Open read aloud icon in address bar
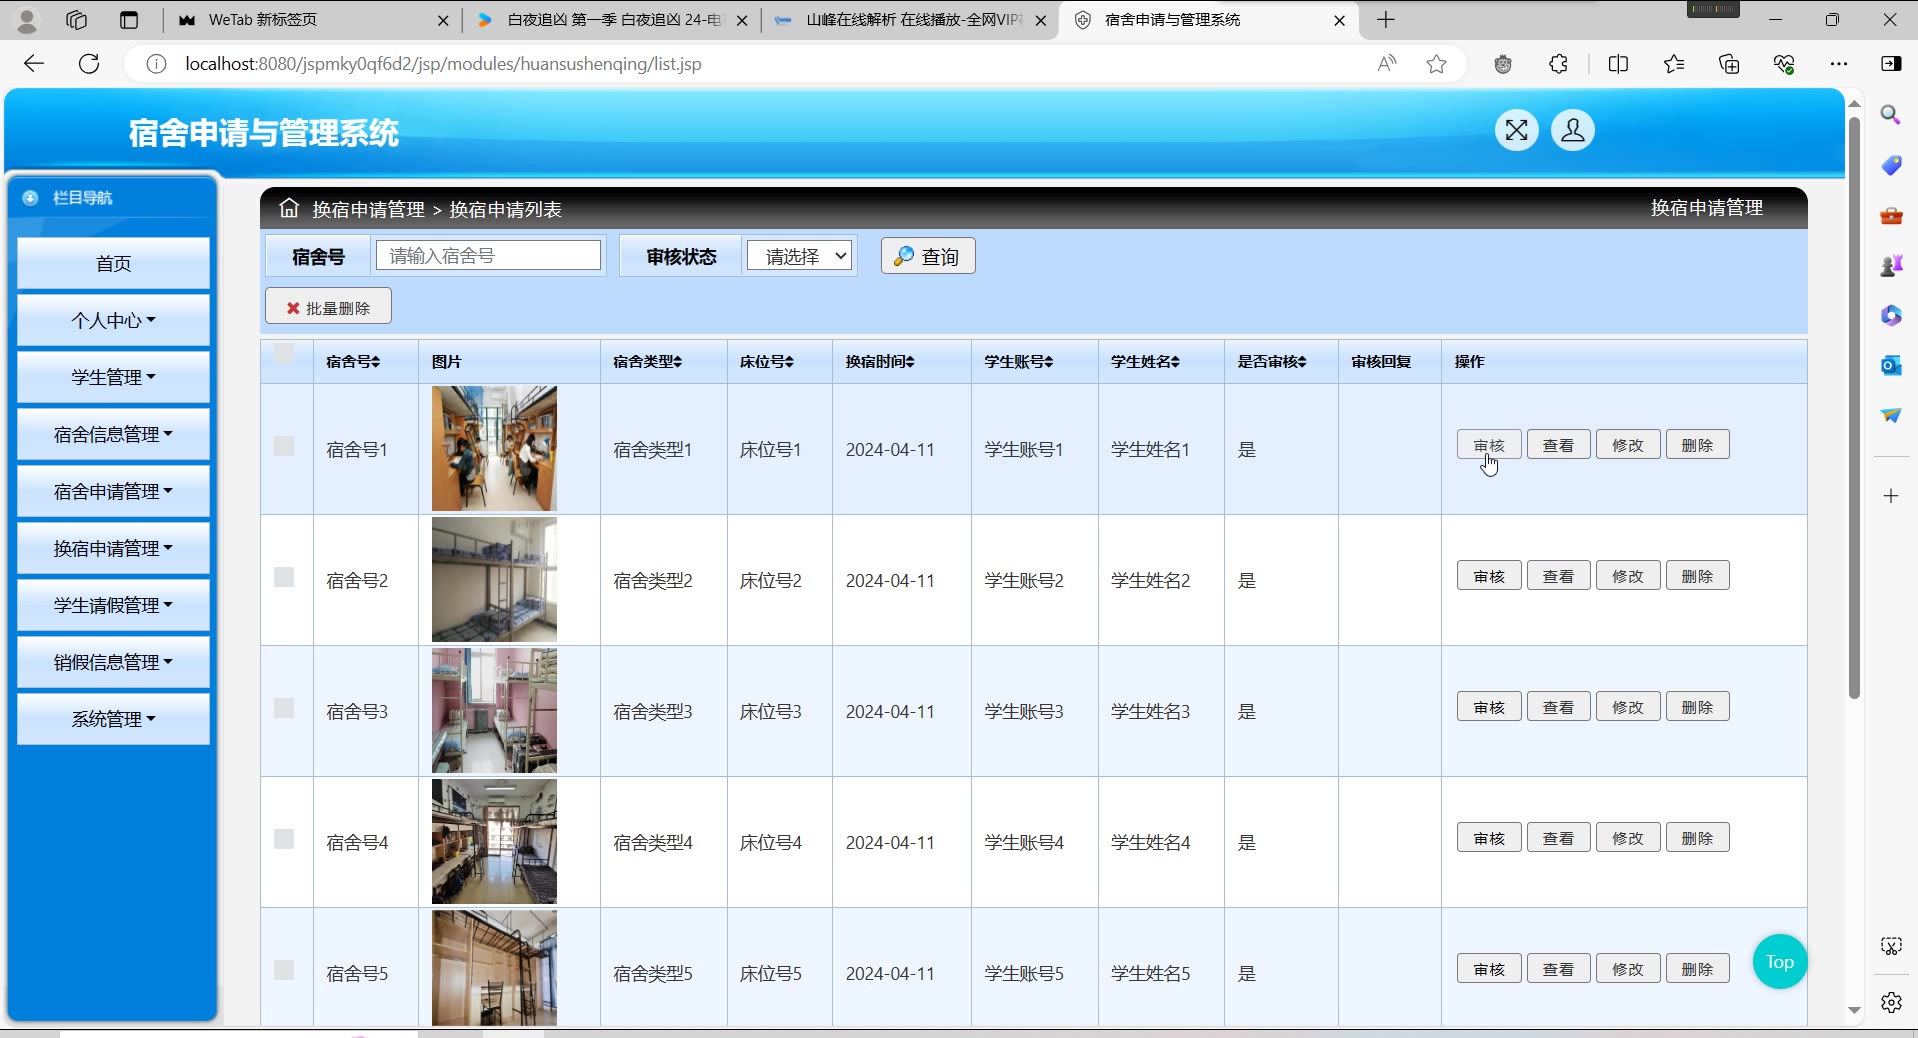 pyautogui.click(x=1386, y=64)
